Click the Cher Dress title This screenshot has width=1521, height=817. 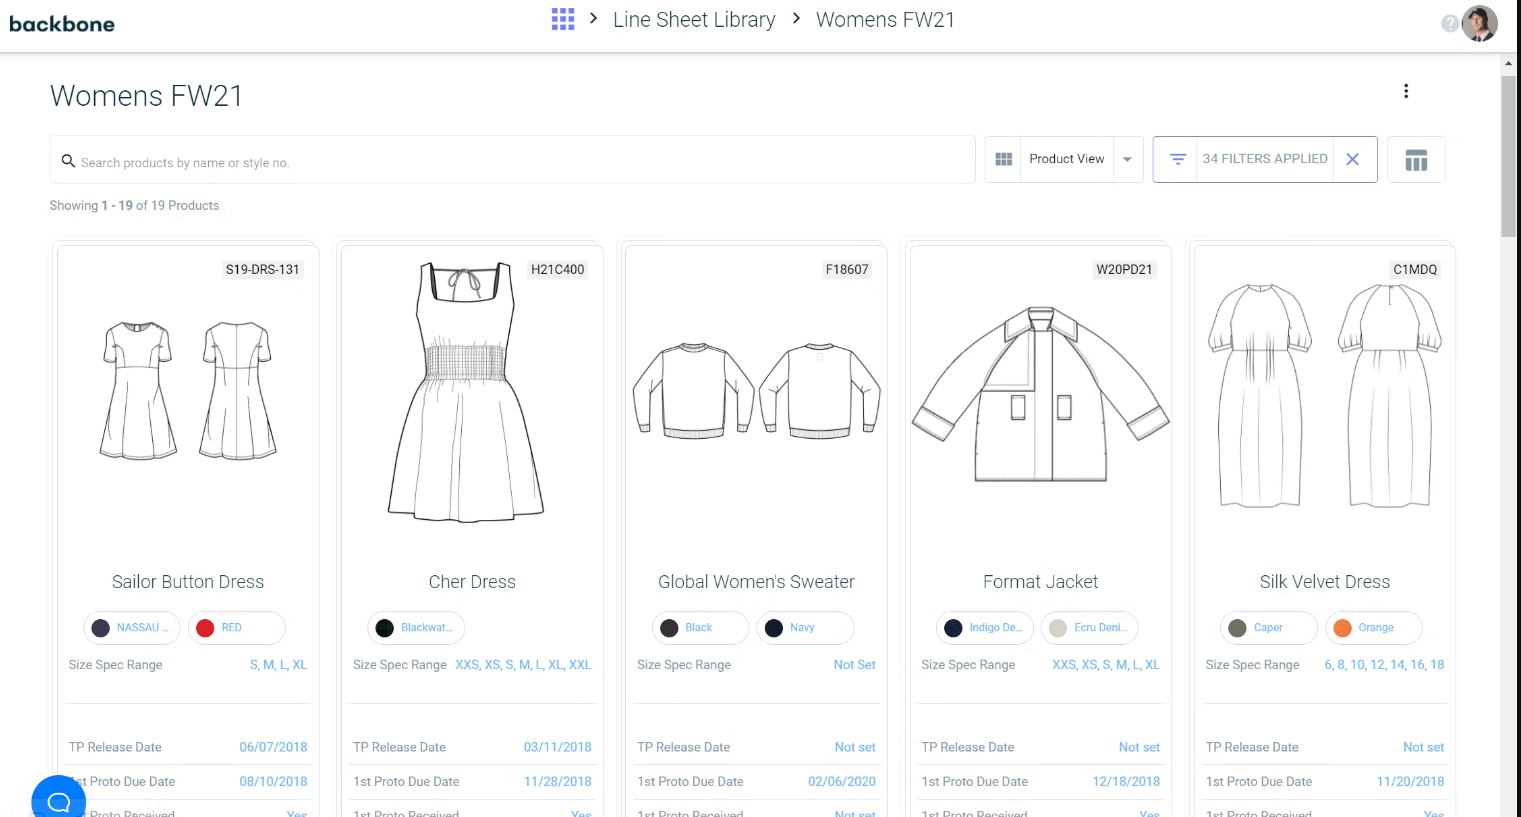472,582
